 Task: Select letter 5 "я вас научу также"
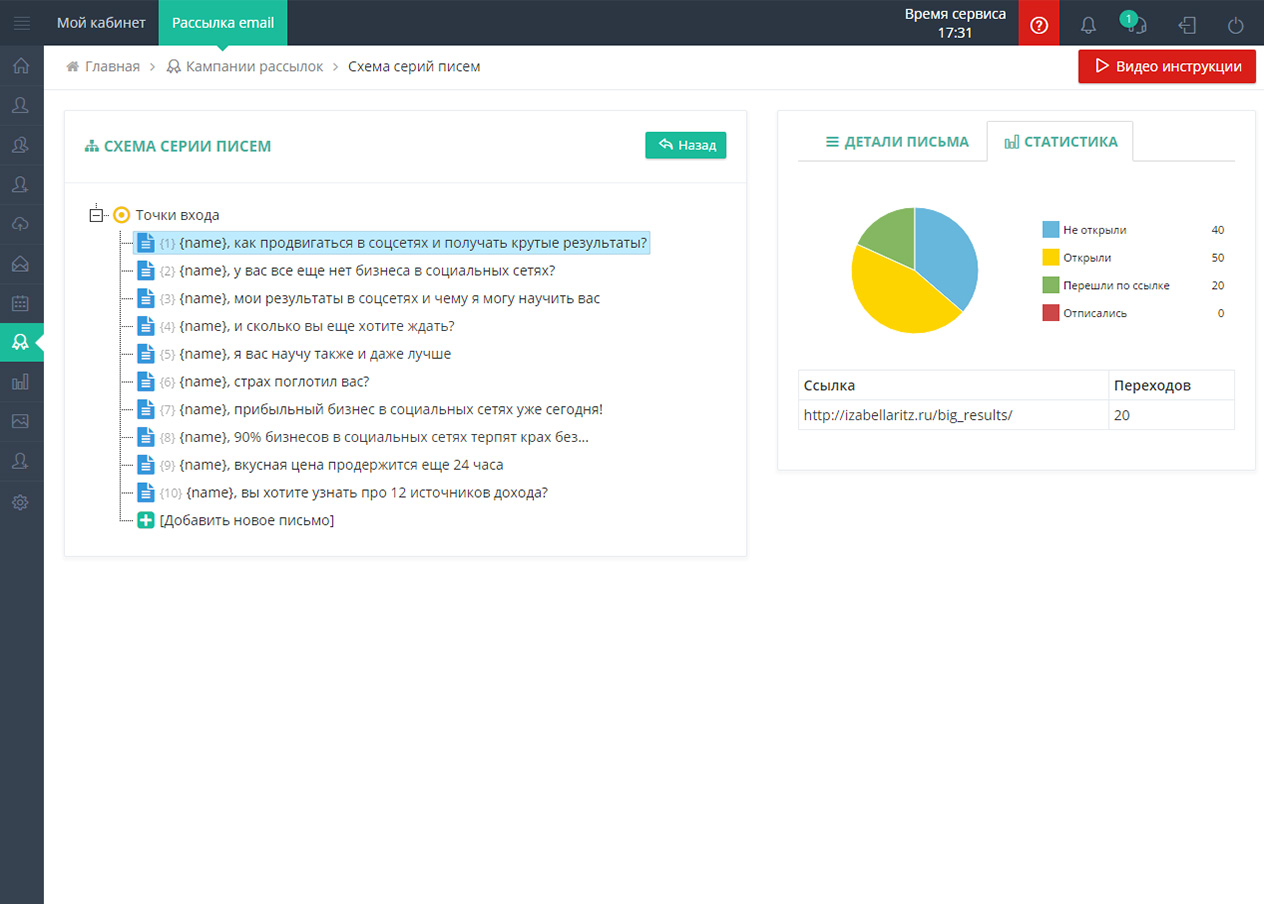click(315, 354)
